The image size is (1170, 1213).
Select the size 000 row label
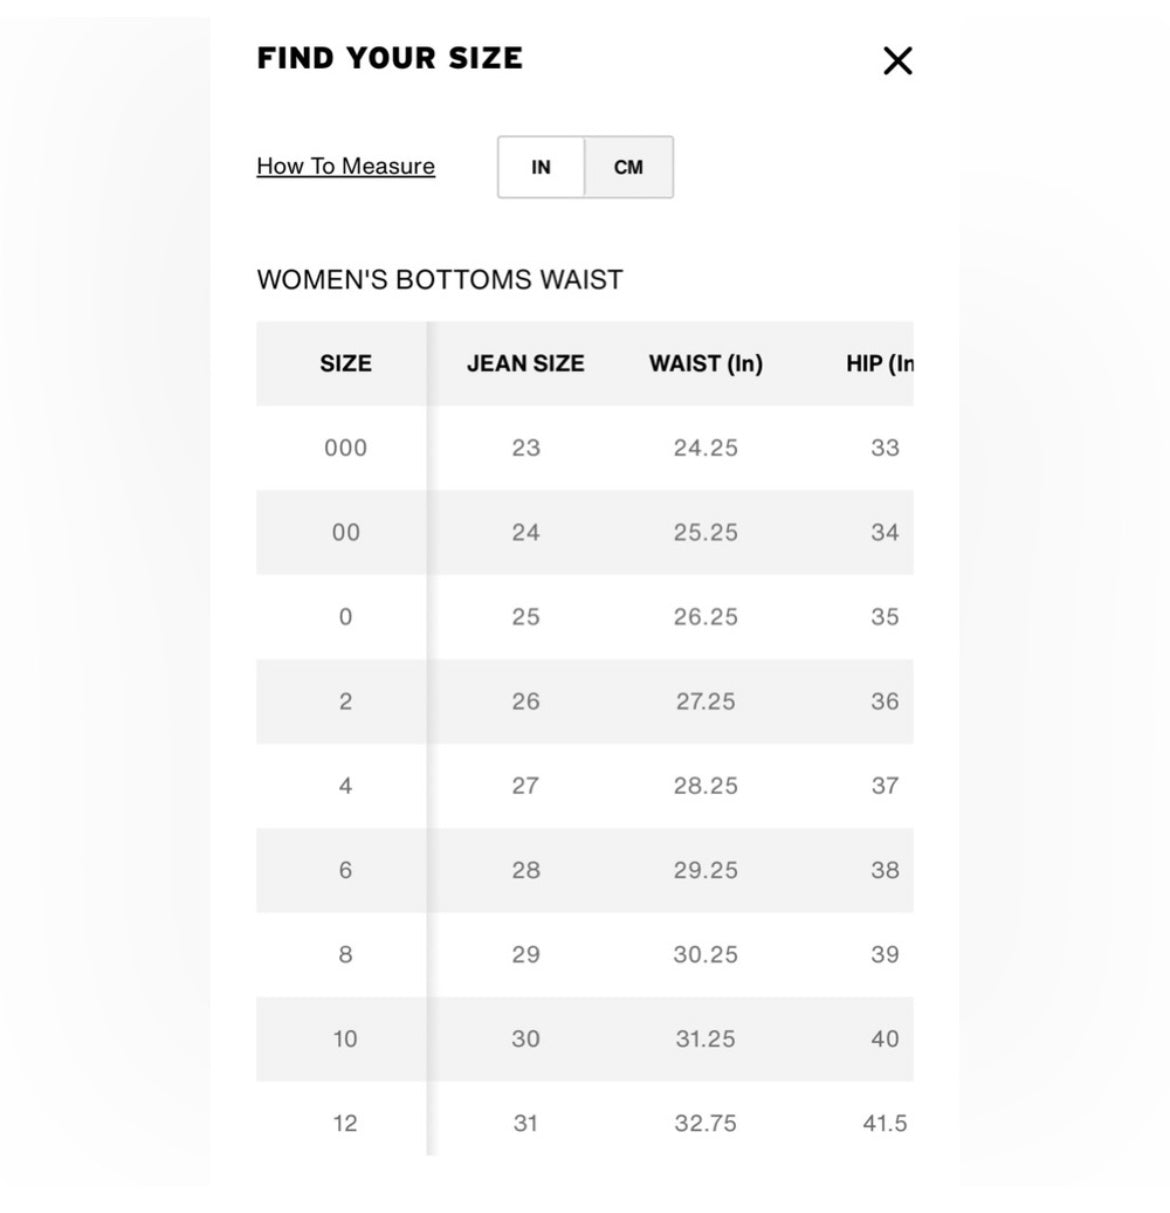345,448
